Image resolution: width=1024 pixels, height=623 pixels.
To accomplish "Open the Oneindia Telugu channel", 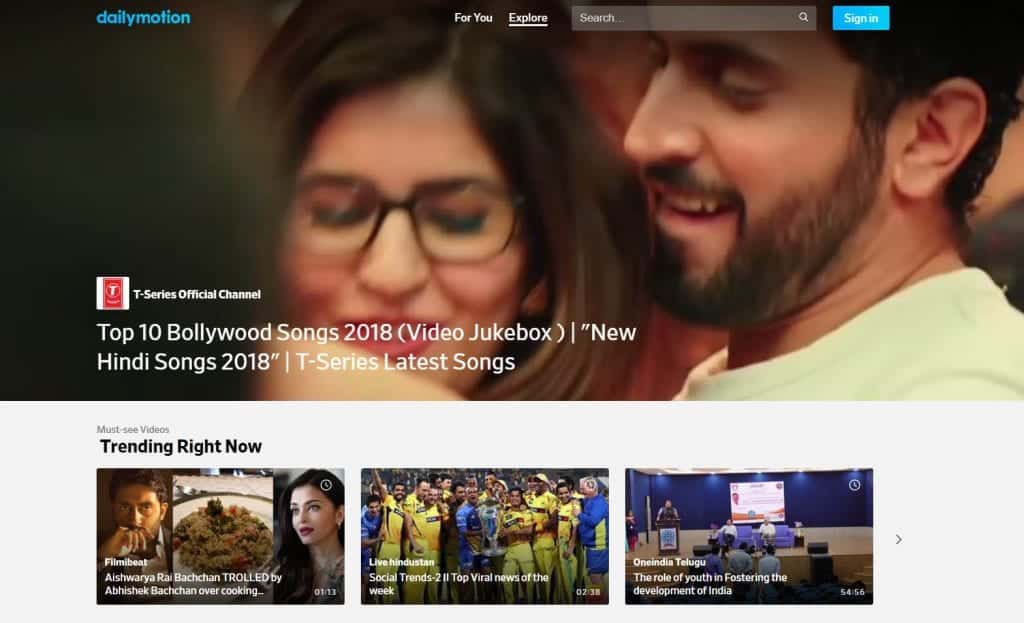I will point(671,561).
